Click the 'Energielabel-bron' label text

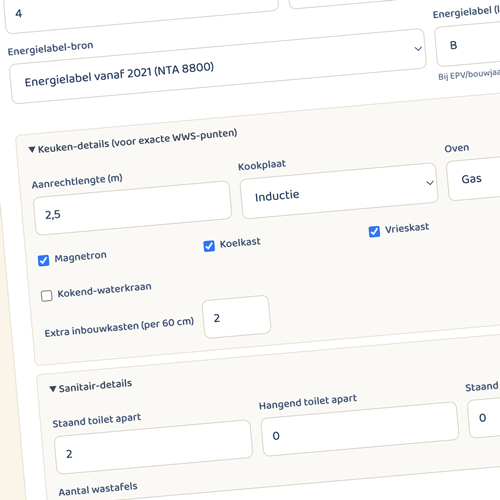tap(50, 48)
